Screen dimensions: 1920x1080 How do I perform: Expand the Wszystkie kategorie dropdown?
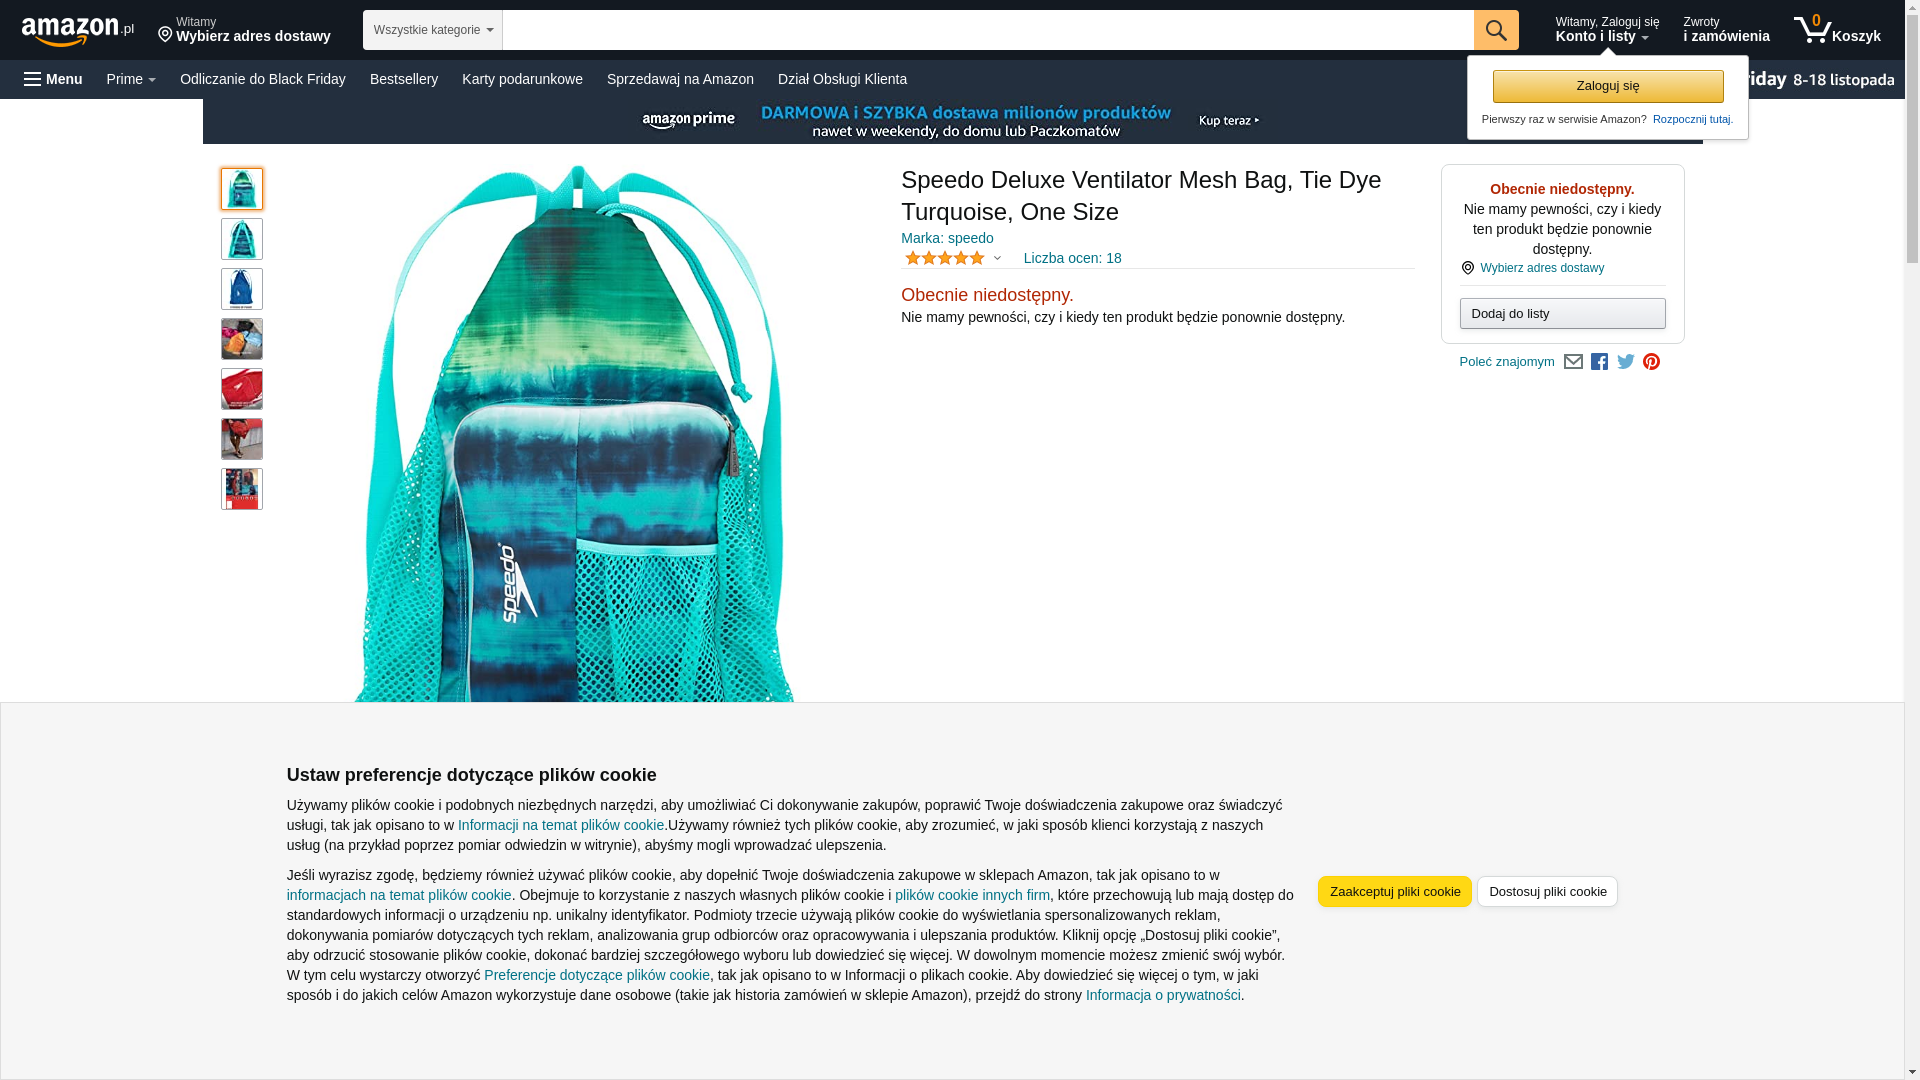(433, 30)
